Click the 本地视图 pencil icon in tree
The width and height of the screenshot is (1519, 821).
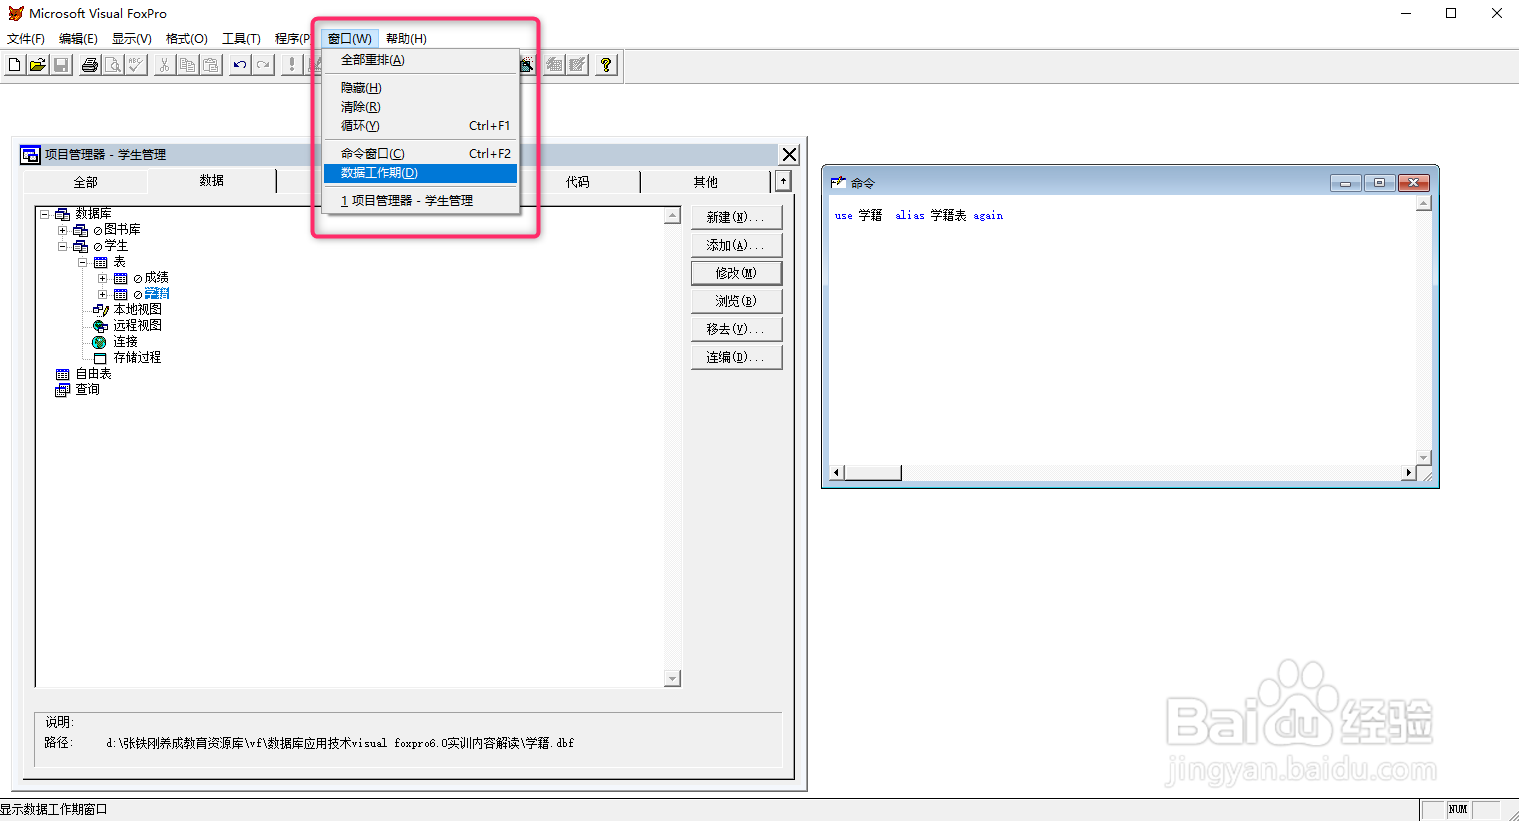100,310
